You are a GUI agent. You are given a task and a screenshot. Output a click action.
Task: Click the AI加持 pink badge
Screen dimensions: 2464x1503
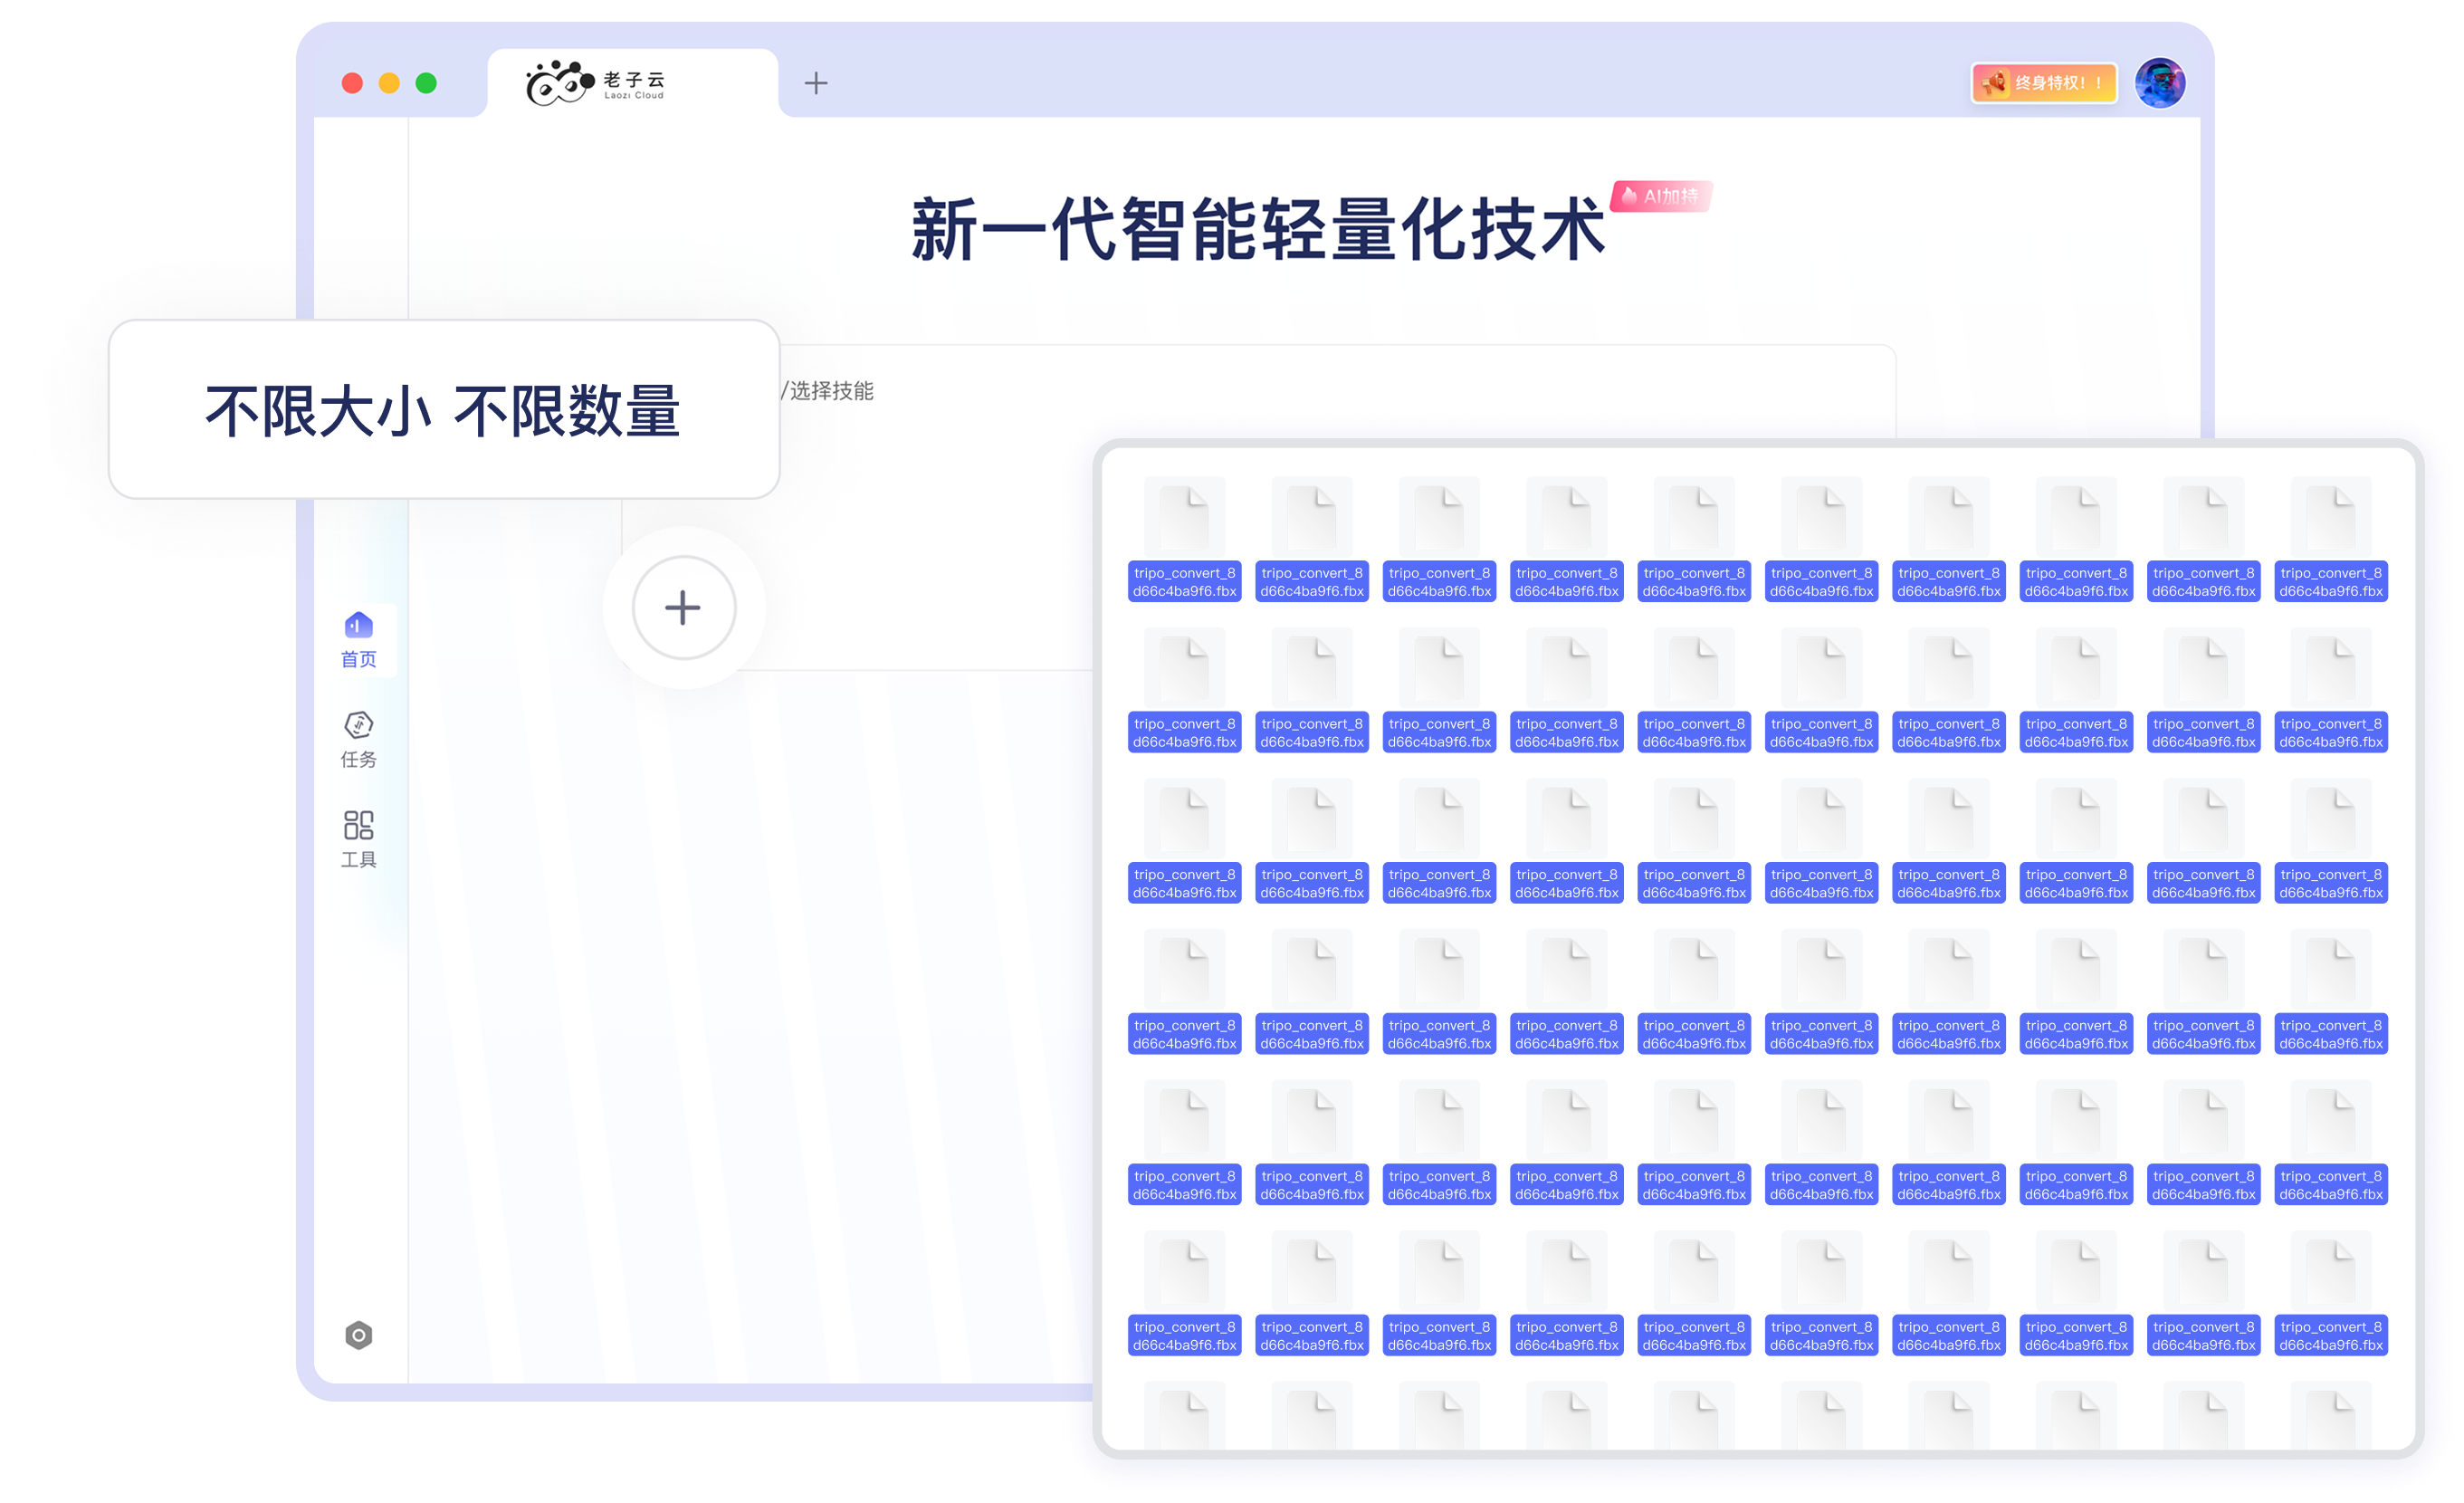pos(1662,196)
